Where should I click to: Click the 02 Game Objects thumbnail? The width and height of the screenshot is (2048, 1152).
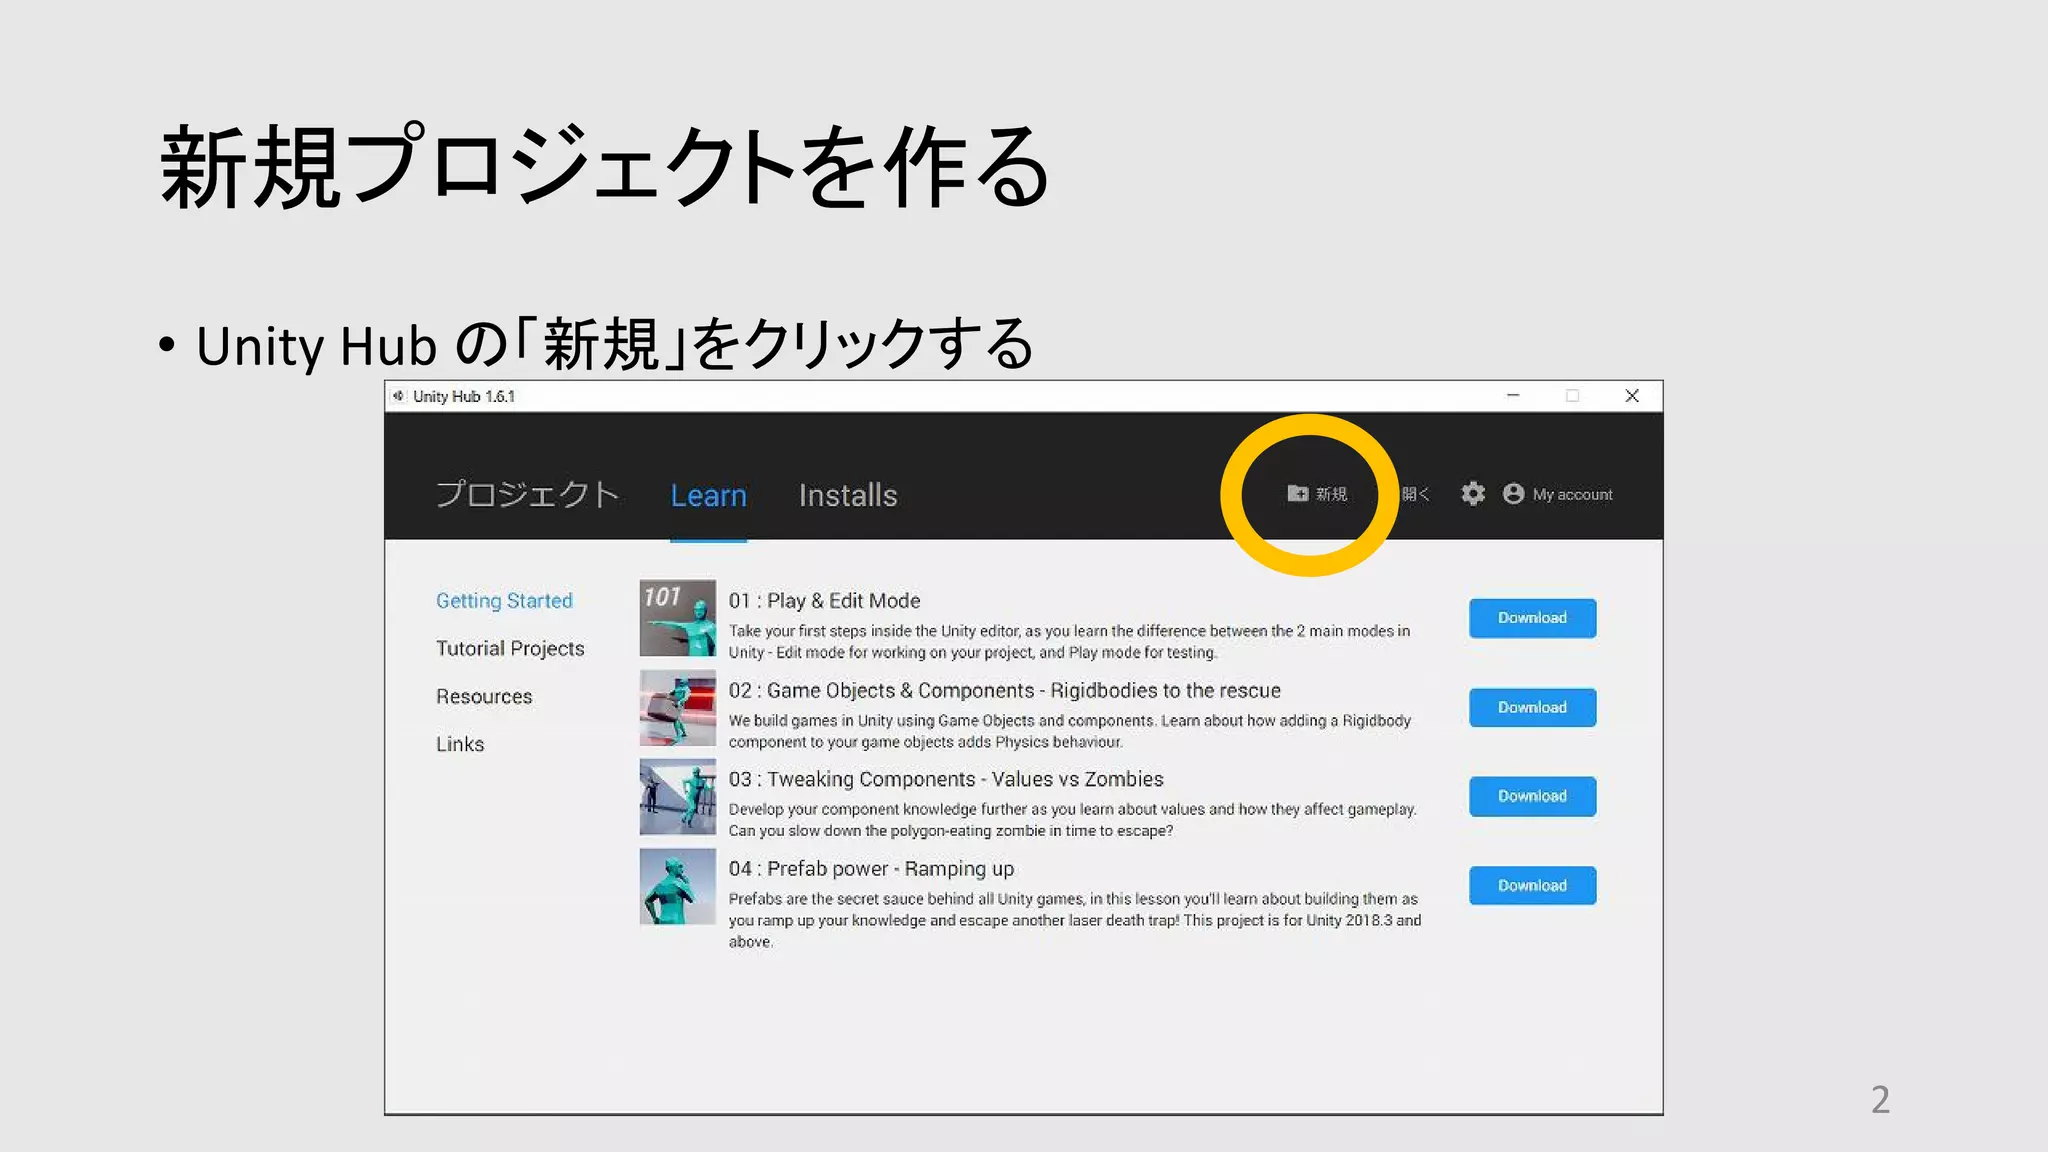coord(678,708)
